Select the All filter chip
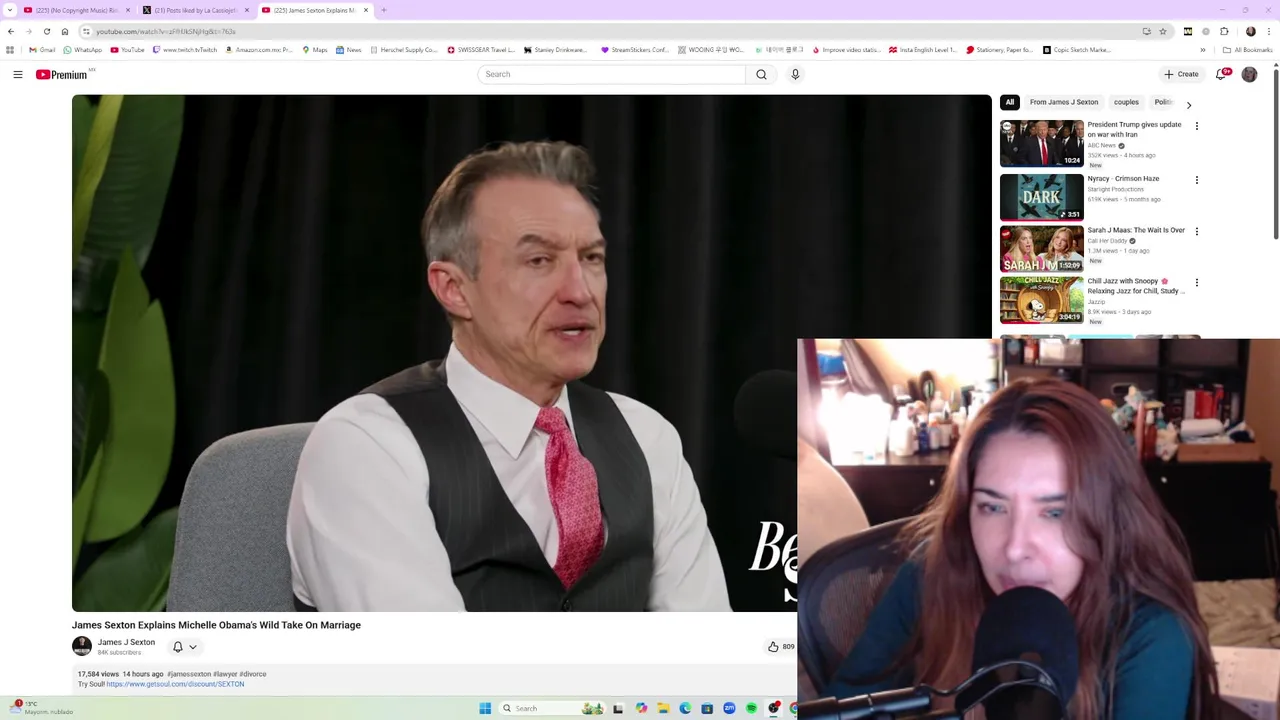 pos(1010,102)
